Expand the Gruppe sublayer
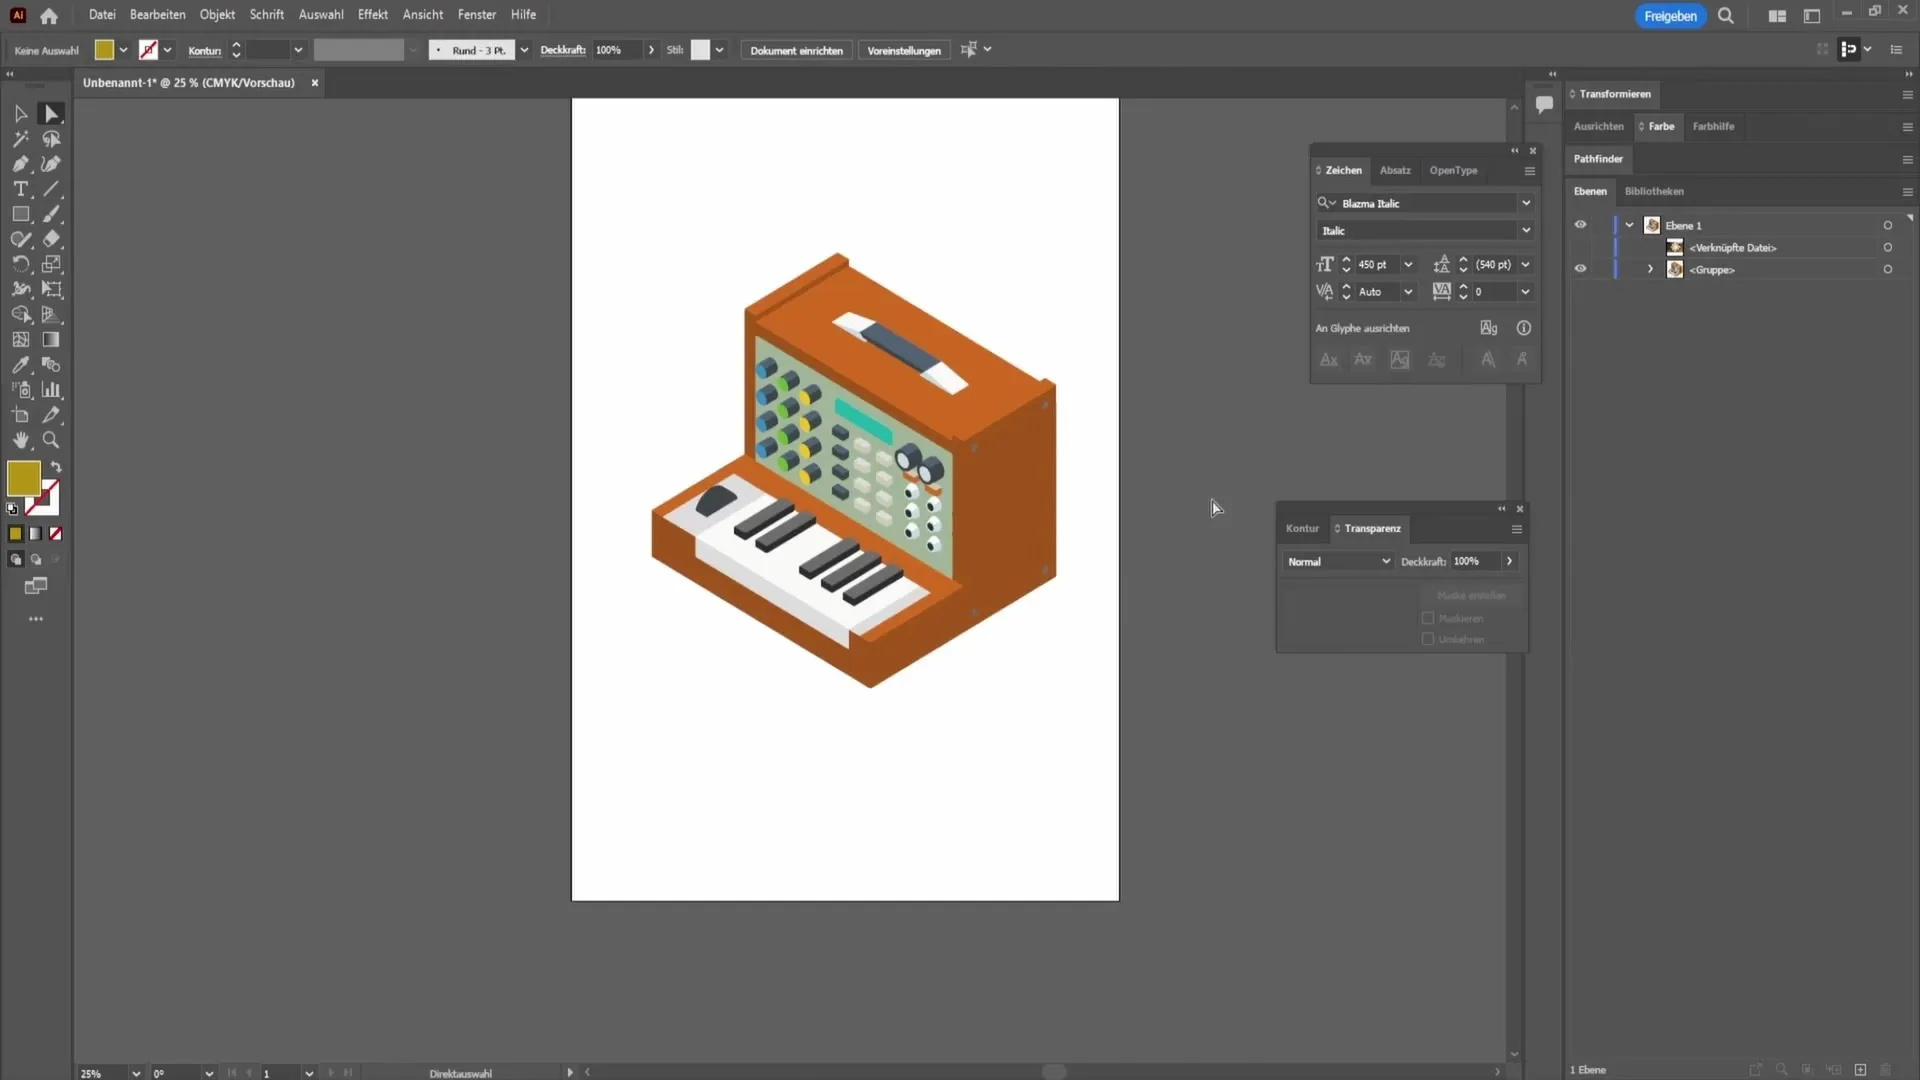The width and height of the screenshot is (1920, 1080). click(1650, 269)
